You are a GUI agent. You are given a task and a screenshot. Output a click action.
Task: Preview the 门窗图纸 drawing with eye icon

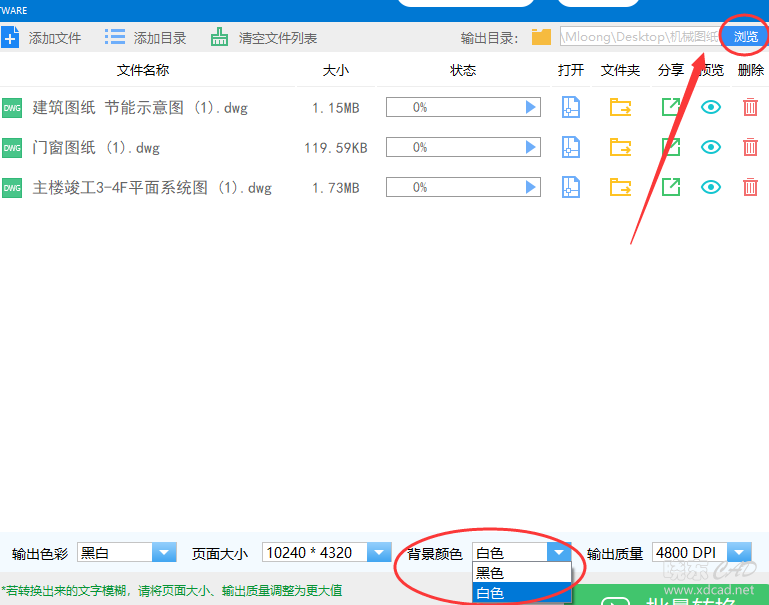click(711, 148)
